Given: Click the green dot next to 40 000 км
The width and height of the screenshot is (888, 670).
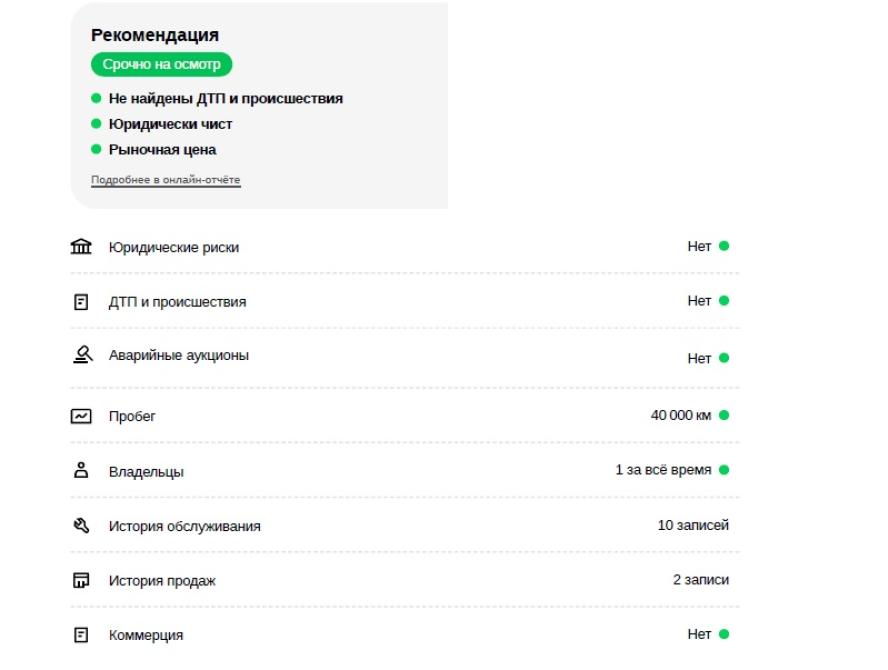Looking at the screenshot, I should pos(724,415).
